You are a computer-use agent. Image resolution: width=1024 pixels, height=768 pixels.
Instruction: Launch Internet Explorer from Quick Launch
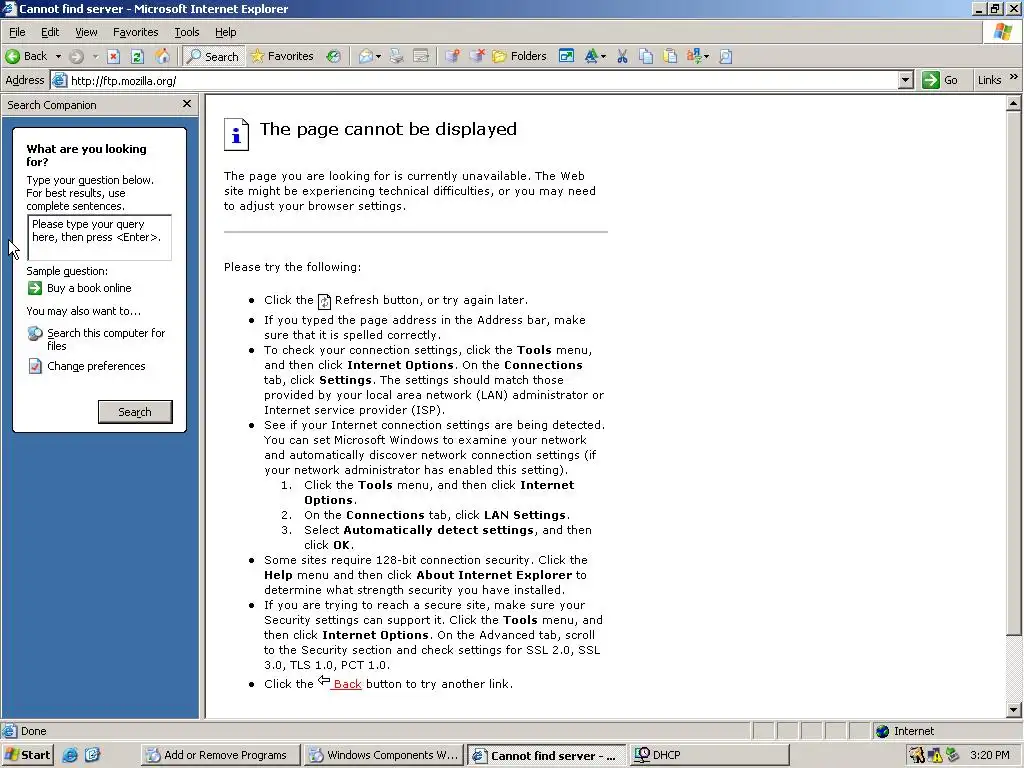pos(70,755)
